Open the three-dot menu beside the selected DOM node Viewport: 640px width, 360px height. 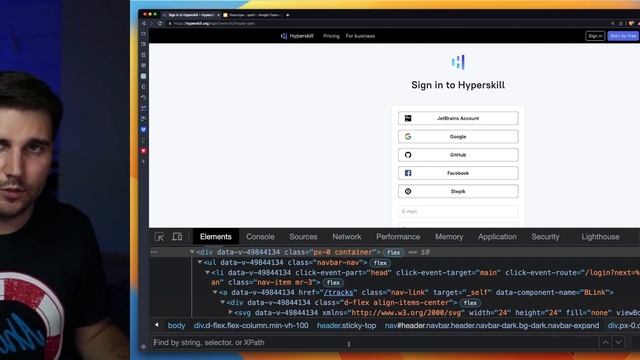point(154,252)
